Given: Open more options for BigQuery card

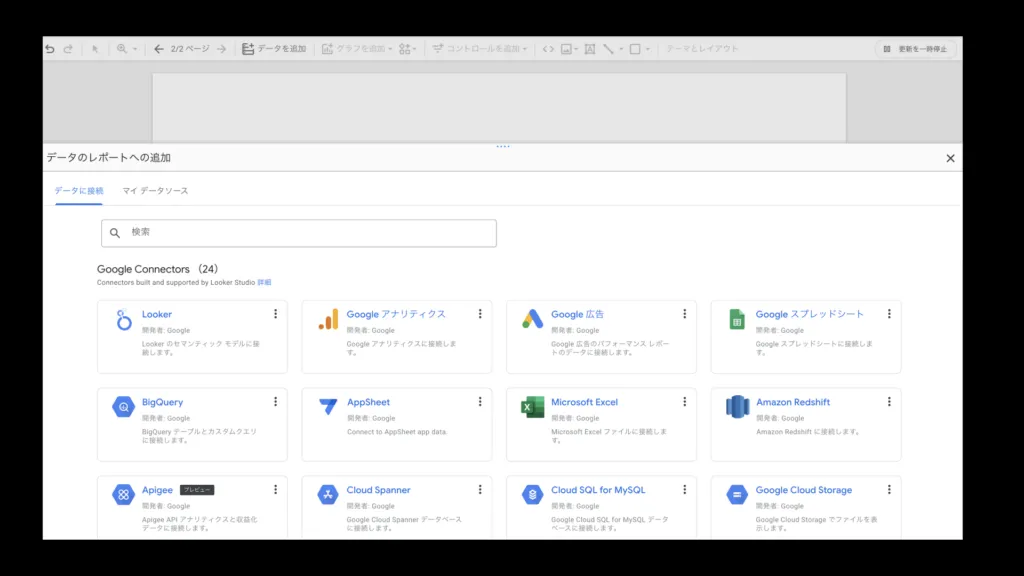Looking at the screenshot, I should [x=276, y=402].
